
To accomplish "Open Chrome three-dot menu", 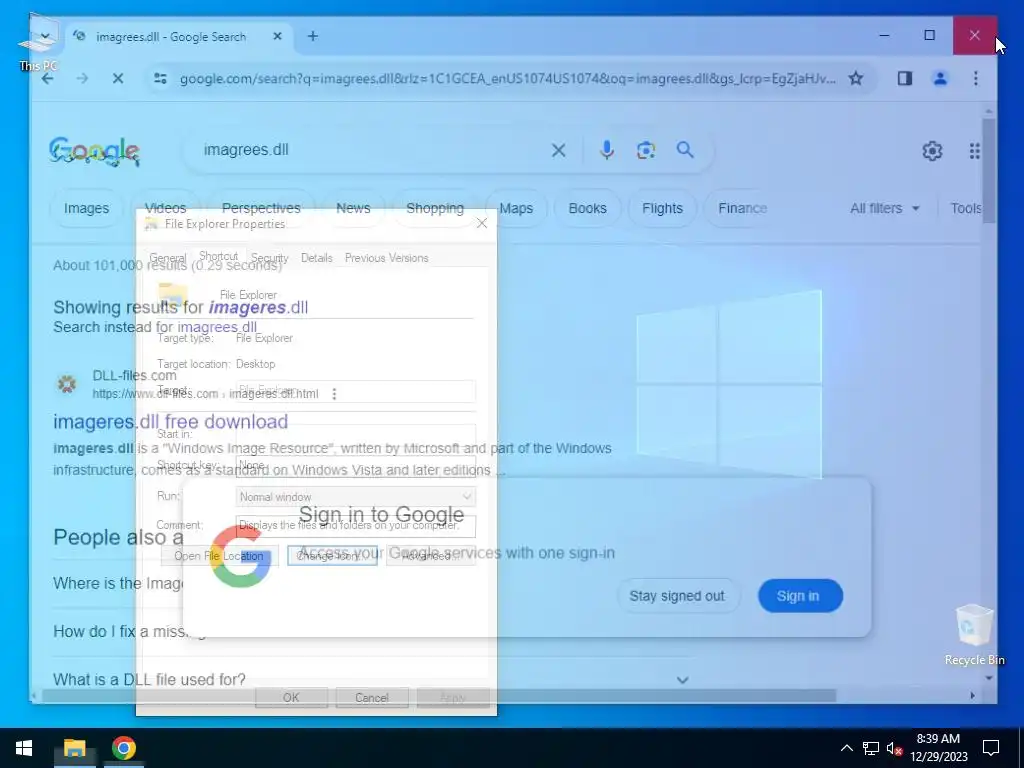I will point(976,79).
